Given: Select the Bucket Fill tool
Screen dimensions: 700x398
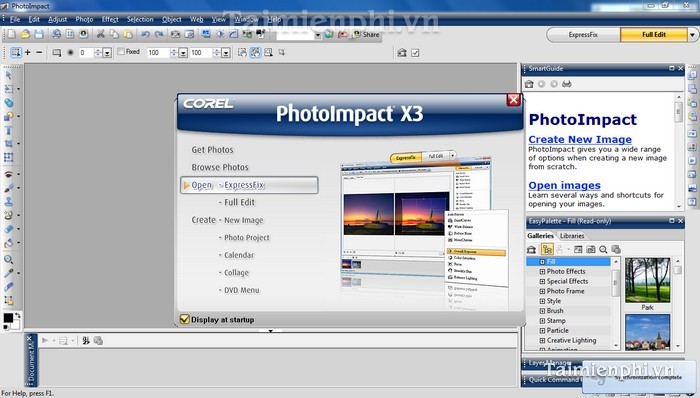Looking at the screenshot, I should click(x=8, y=243).
